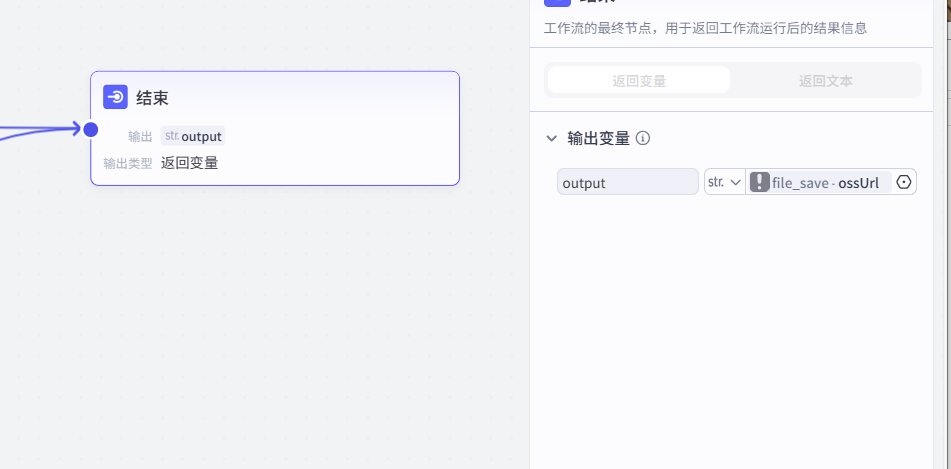This screenshot has width=951, height=469.
Task: Click the info icon beside 输出变量
Action: (x=643, y=138)
